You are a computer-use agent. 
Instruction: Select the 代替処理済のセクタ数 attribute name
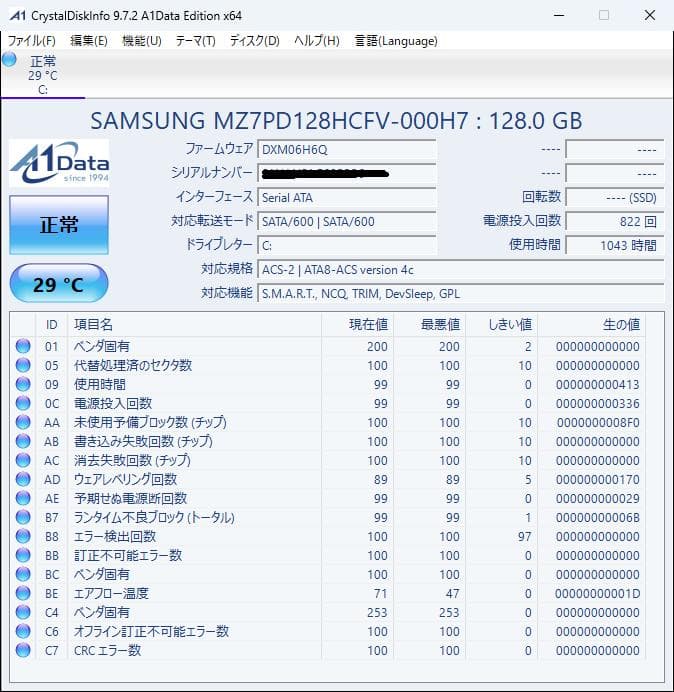pos(133,365)
